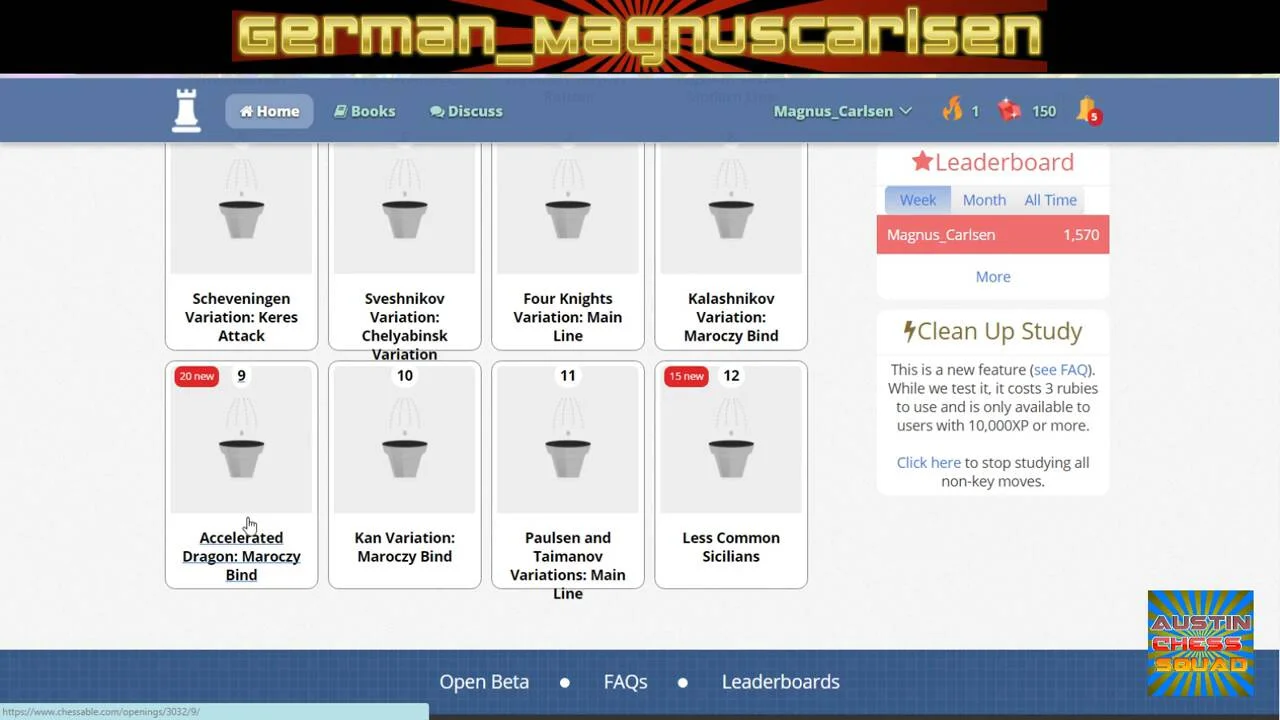The height and width of the screenshot is (720, 1280).
Task: Click the ruby count 150
Action: click(1044, 111)
